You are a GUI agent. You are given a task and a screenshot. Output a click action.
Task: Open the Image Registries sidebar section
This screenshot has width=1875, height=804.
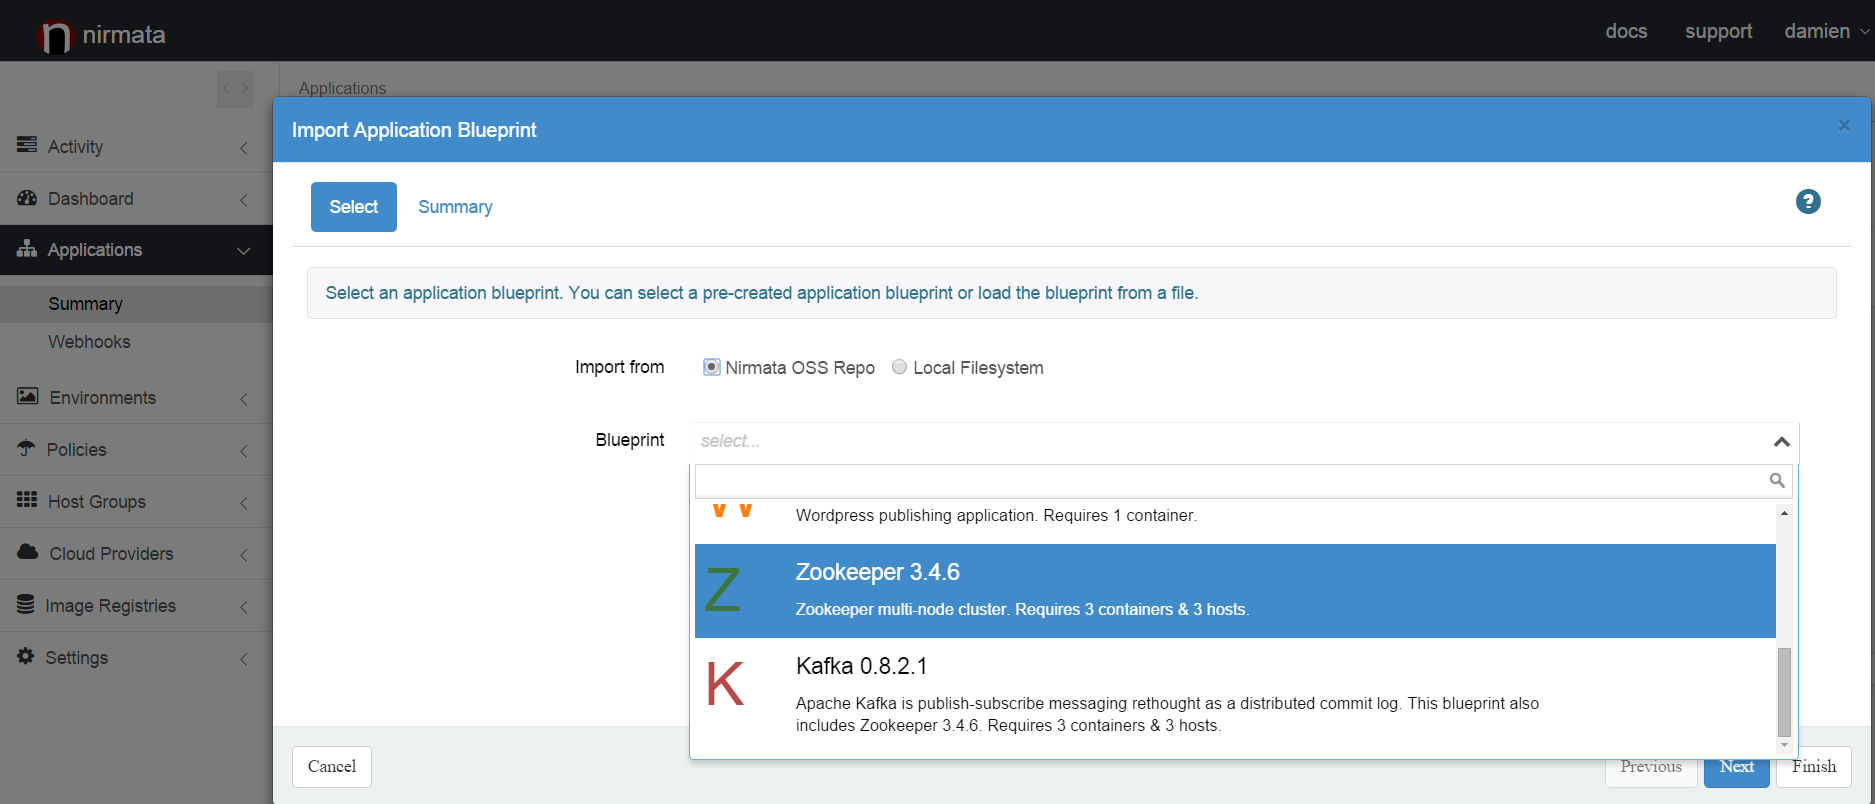[x=136, y=606]
